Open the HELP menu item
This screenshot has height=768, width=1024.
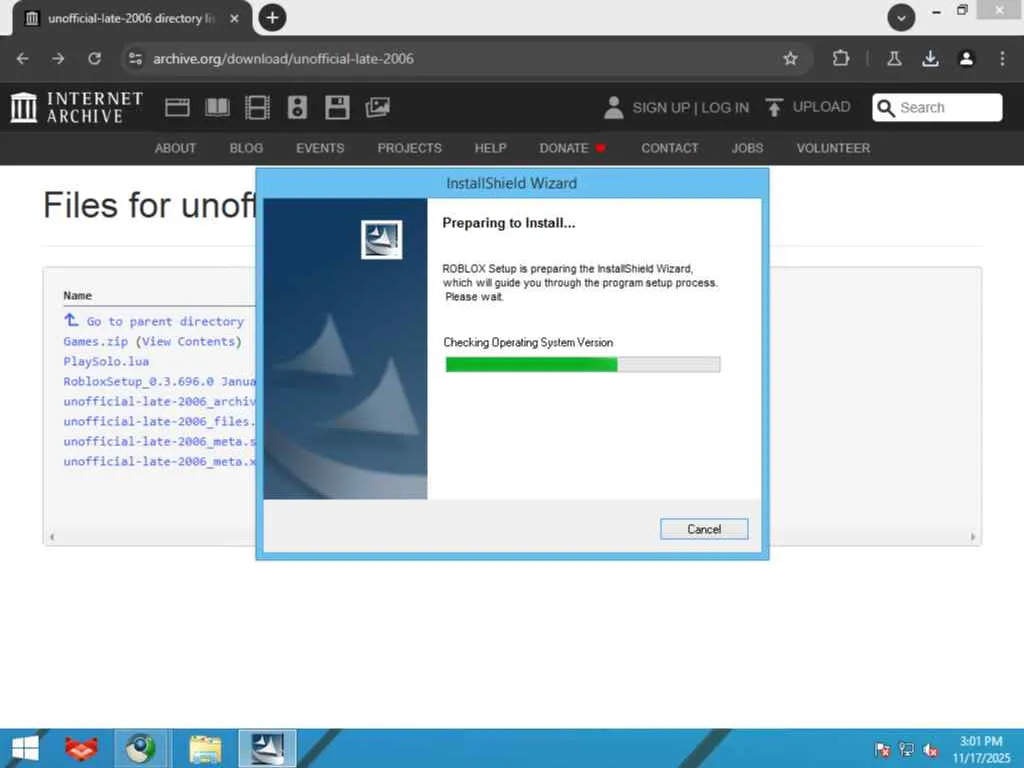coord(490,148)
